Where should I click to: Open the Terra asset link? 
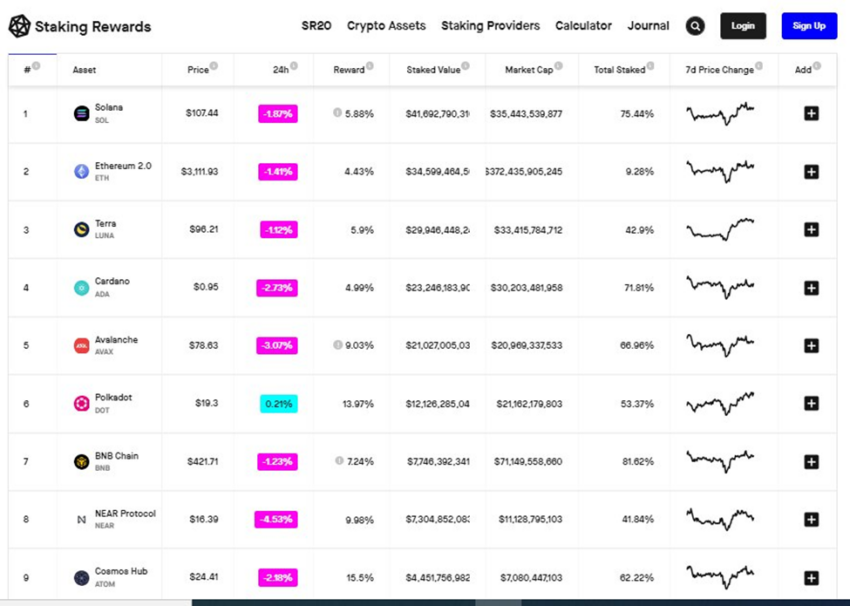click(x=105, y=223)
